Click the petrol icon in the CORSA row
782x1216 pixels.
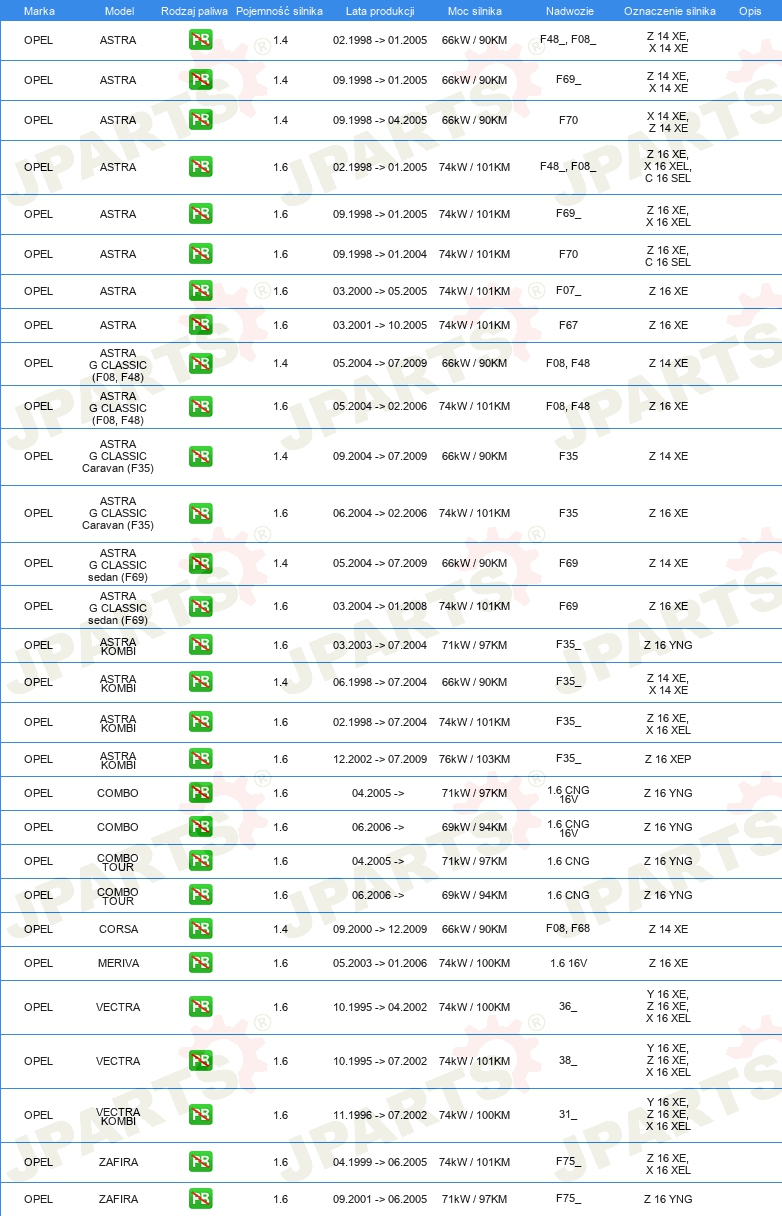point(201,929)
